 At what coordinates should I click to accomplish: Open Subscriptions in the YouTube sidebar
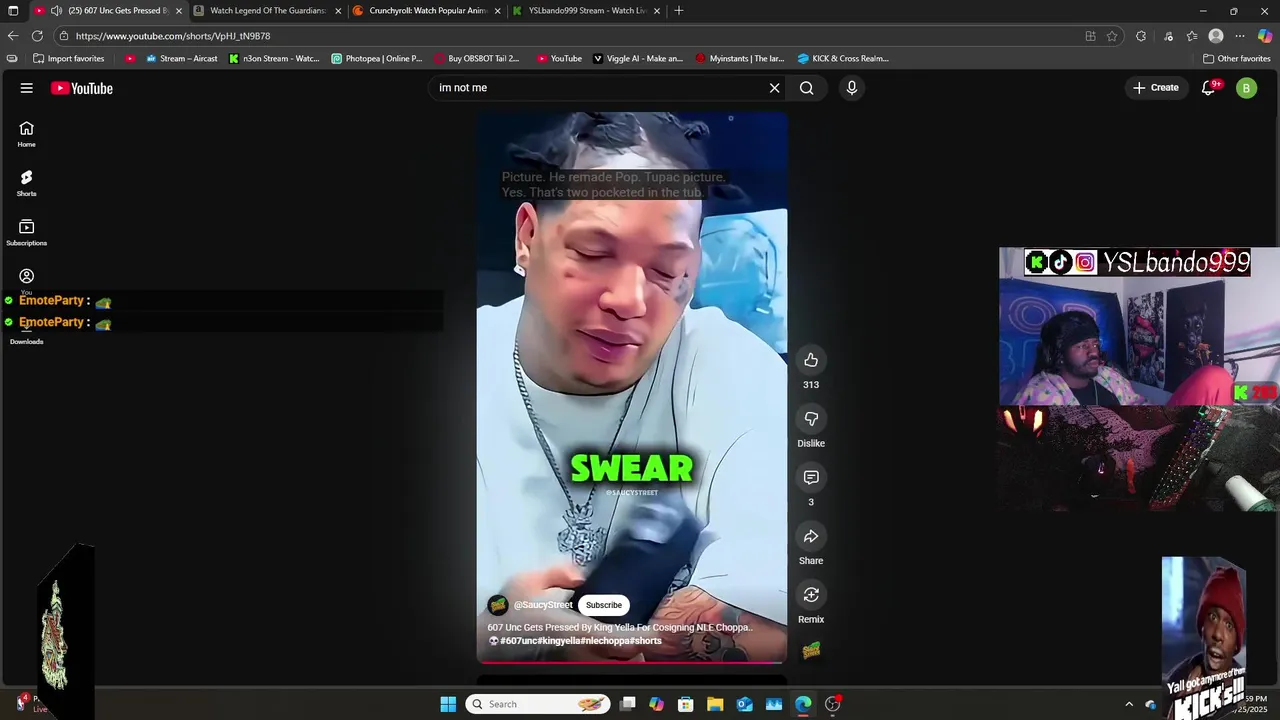click(26, 232)
